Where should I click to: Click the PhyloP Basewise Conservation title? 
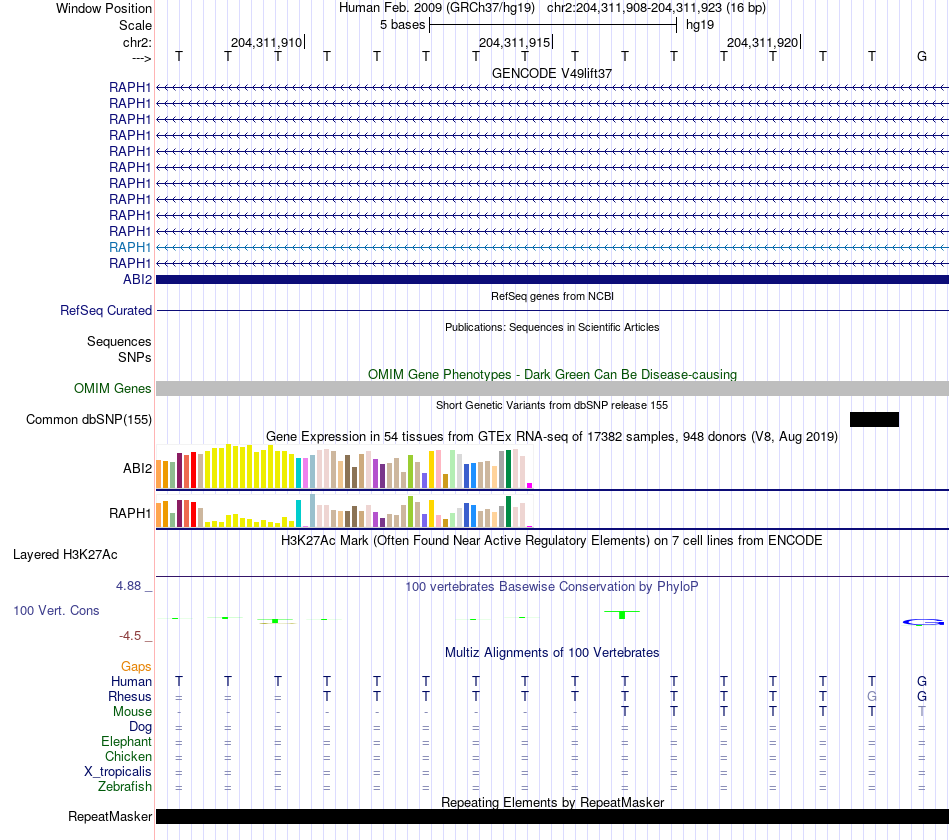pos(552,587)
